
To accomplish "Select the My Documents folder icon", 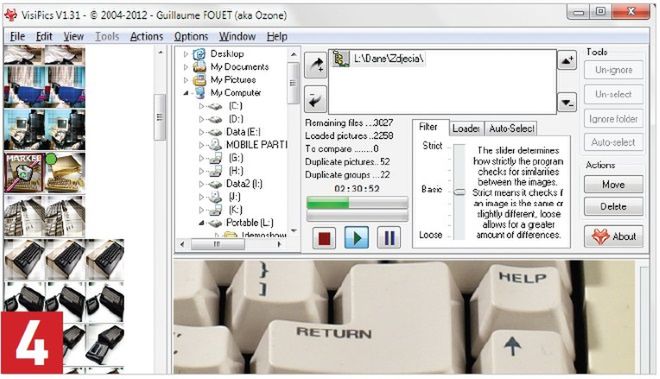I will pyautogui.click(x=199, y=67).
